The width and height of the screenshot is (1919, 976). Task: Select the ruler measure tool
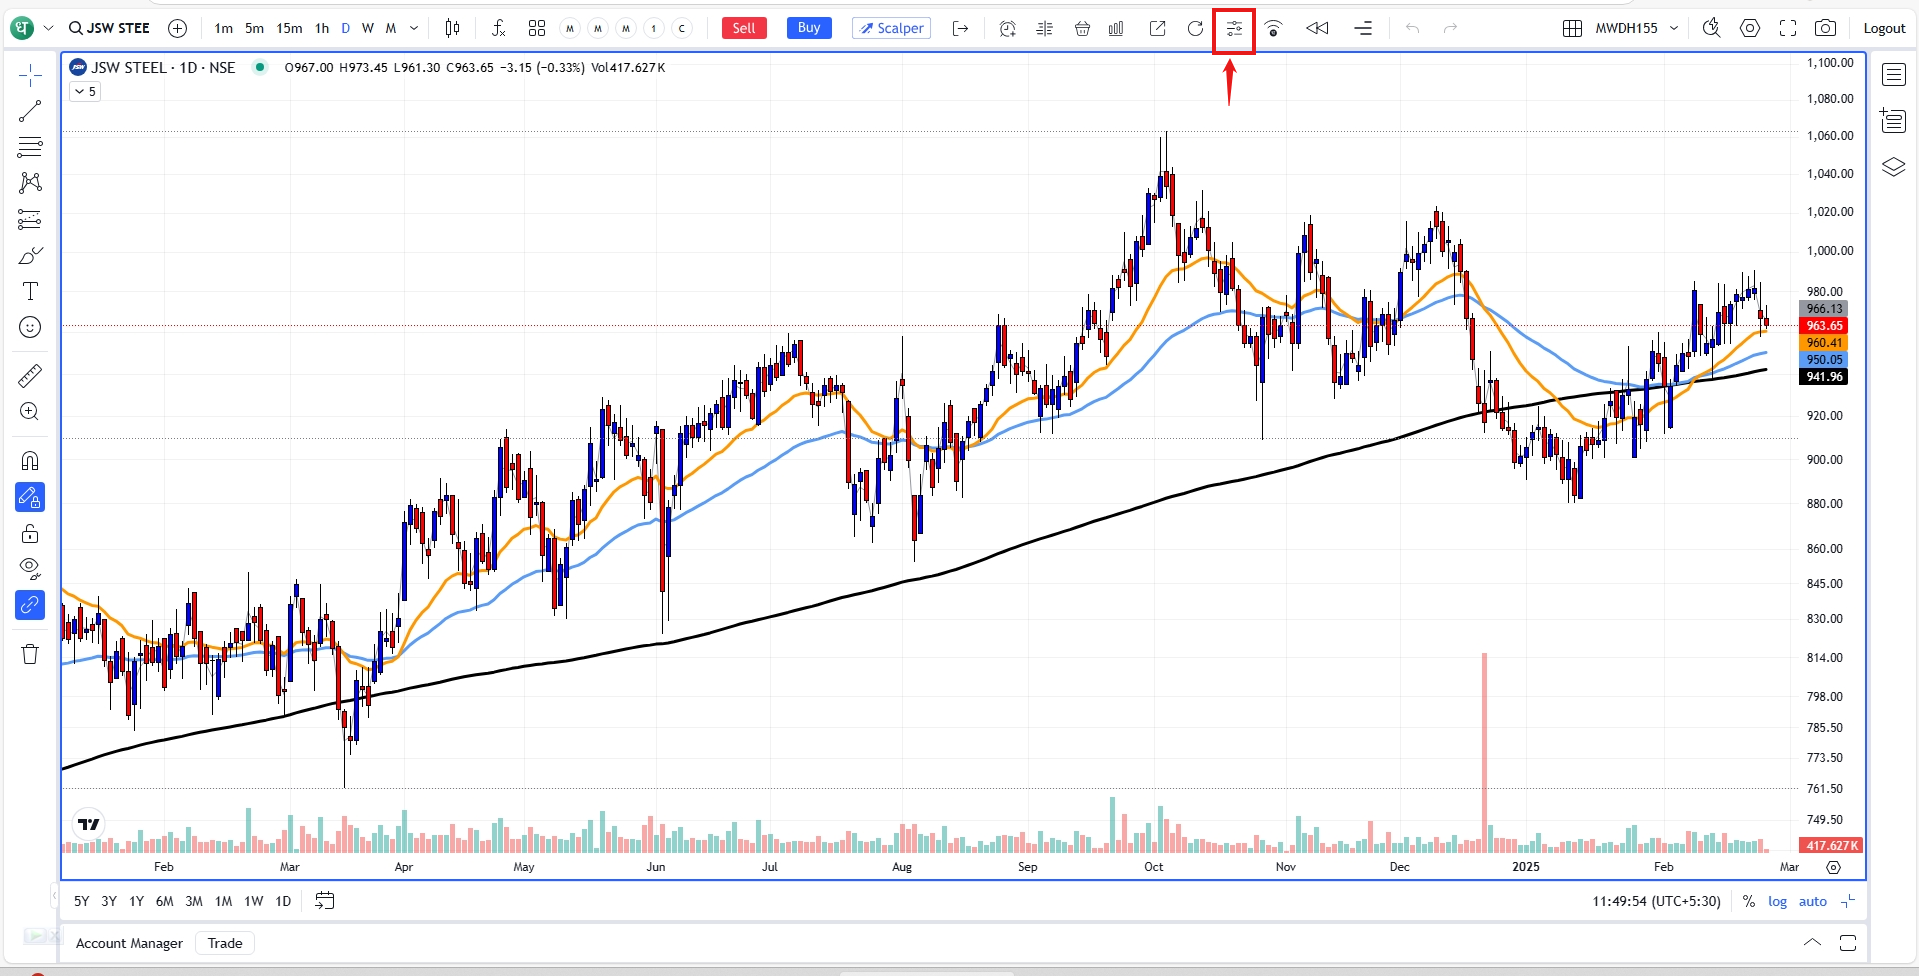pos(30,375)
